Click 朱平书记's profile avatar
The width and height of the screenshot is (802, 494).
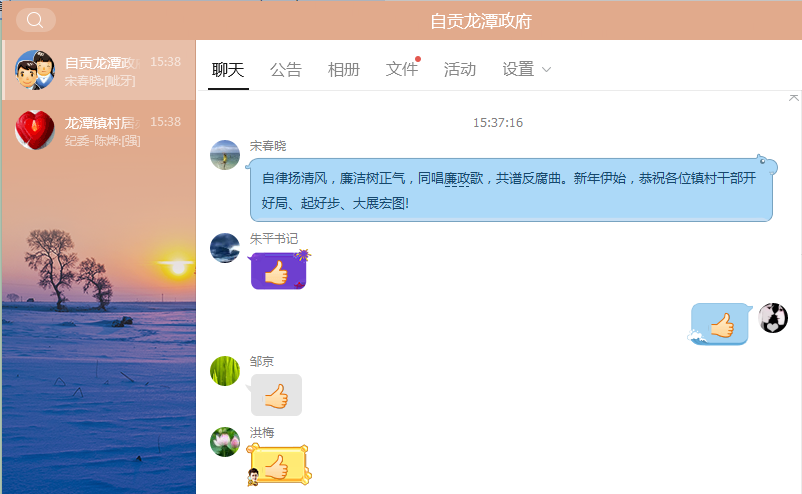(x=225, y=248)
